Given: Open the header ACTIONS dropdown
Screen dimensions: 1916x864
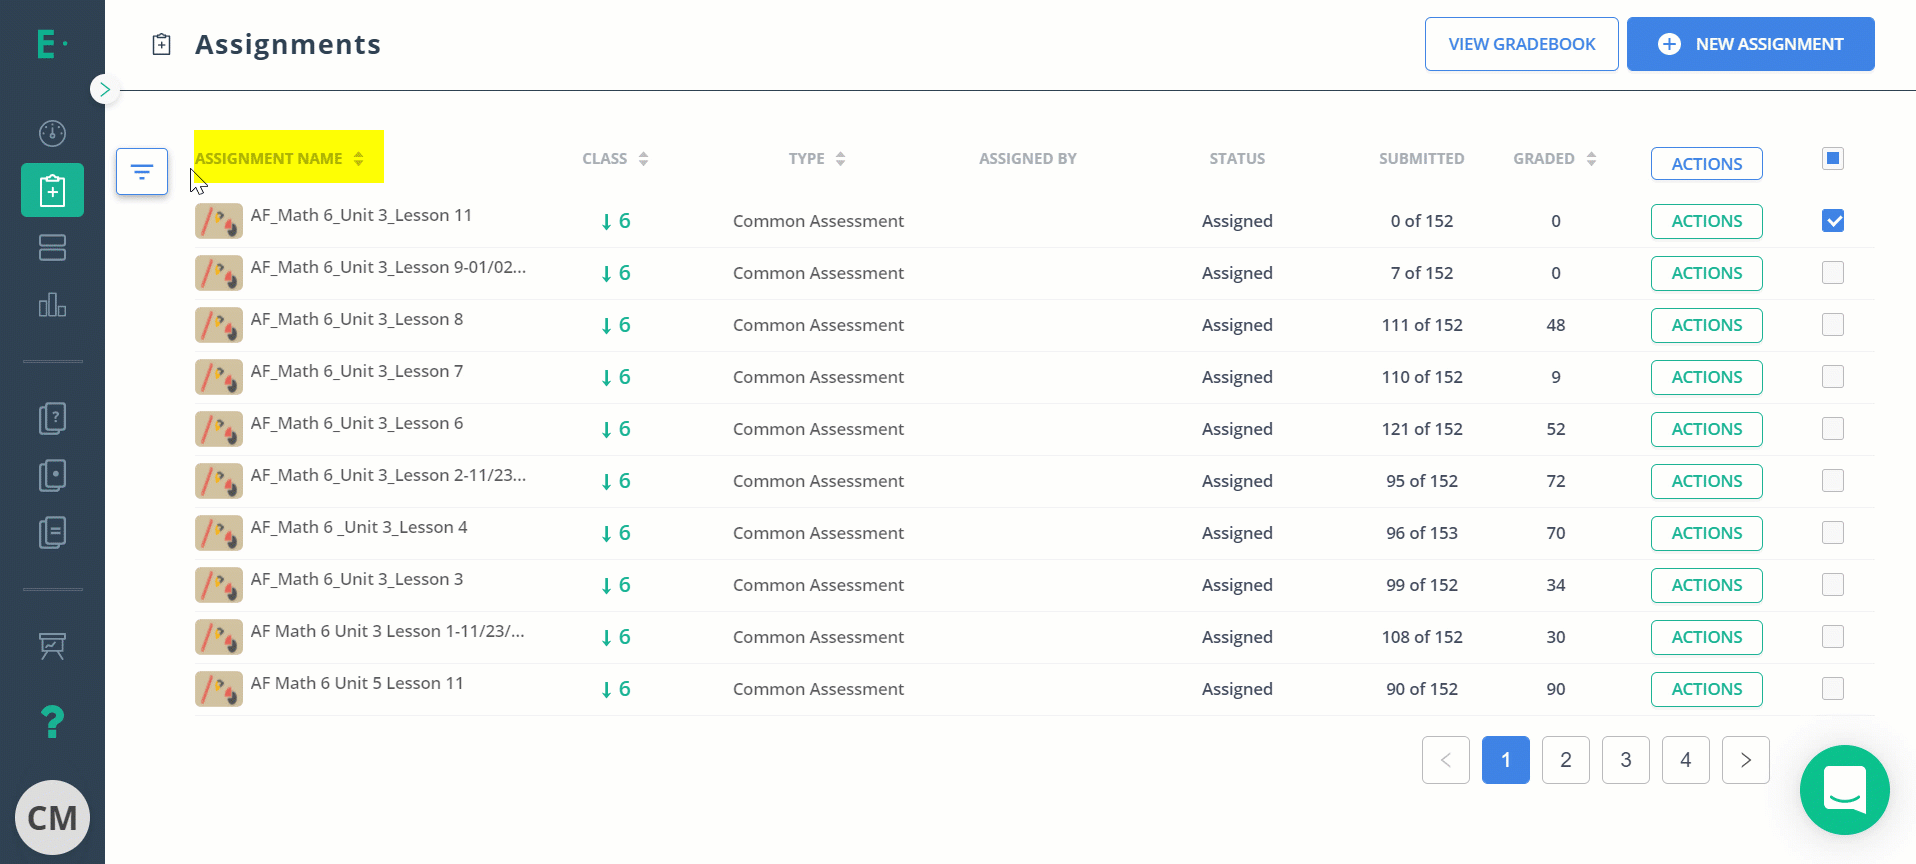Looking at the screenshot, I should [x=1706, y=164].
